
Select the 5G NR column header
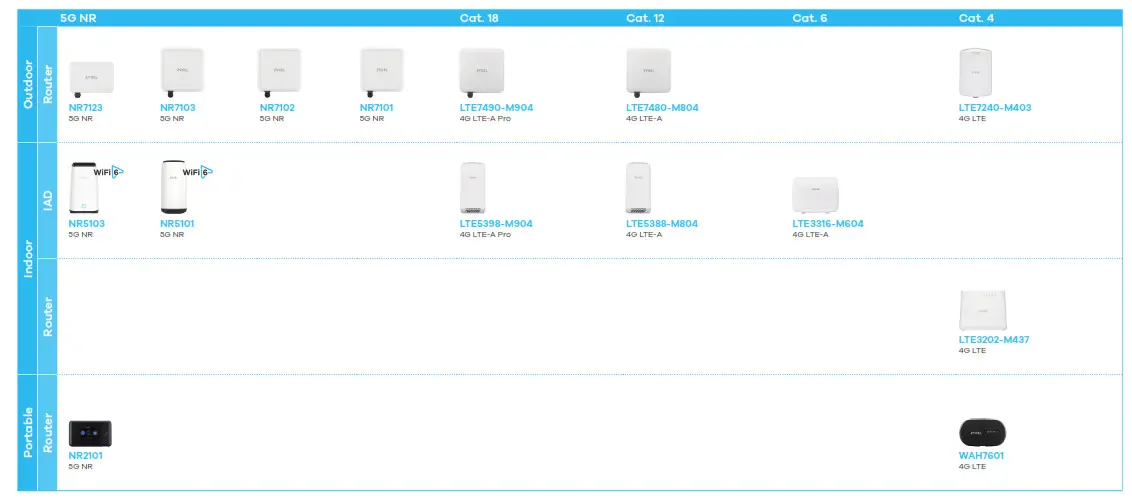tap(78, 18)
